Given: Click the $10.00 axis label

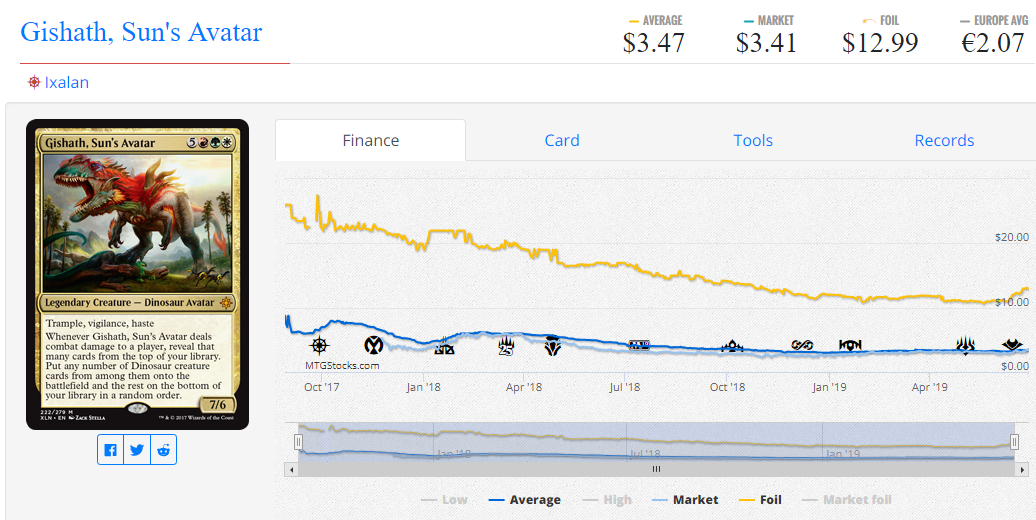Looking at the screenshot, I should [1012, 302].
